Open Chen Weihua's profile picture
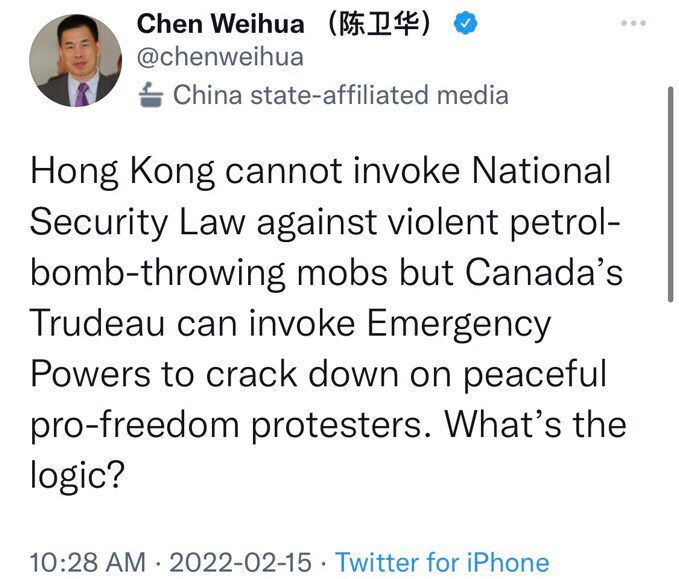Image resolution: width=679 pixels, height=579 pixels. pyautogui.click(x=75, y=60)
